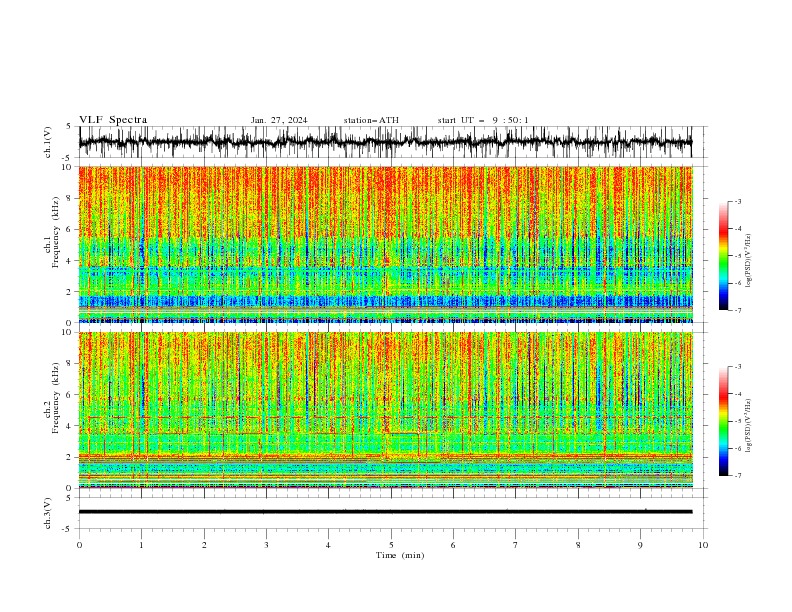Click the upper colorbar log(PSD) label

coord(749,261)
